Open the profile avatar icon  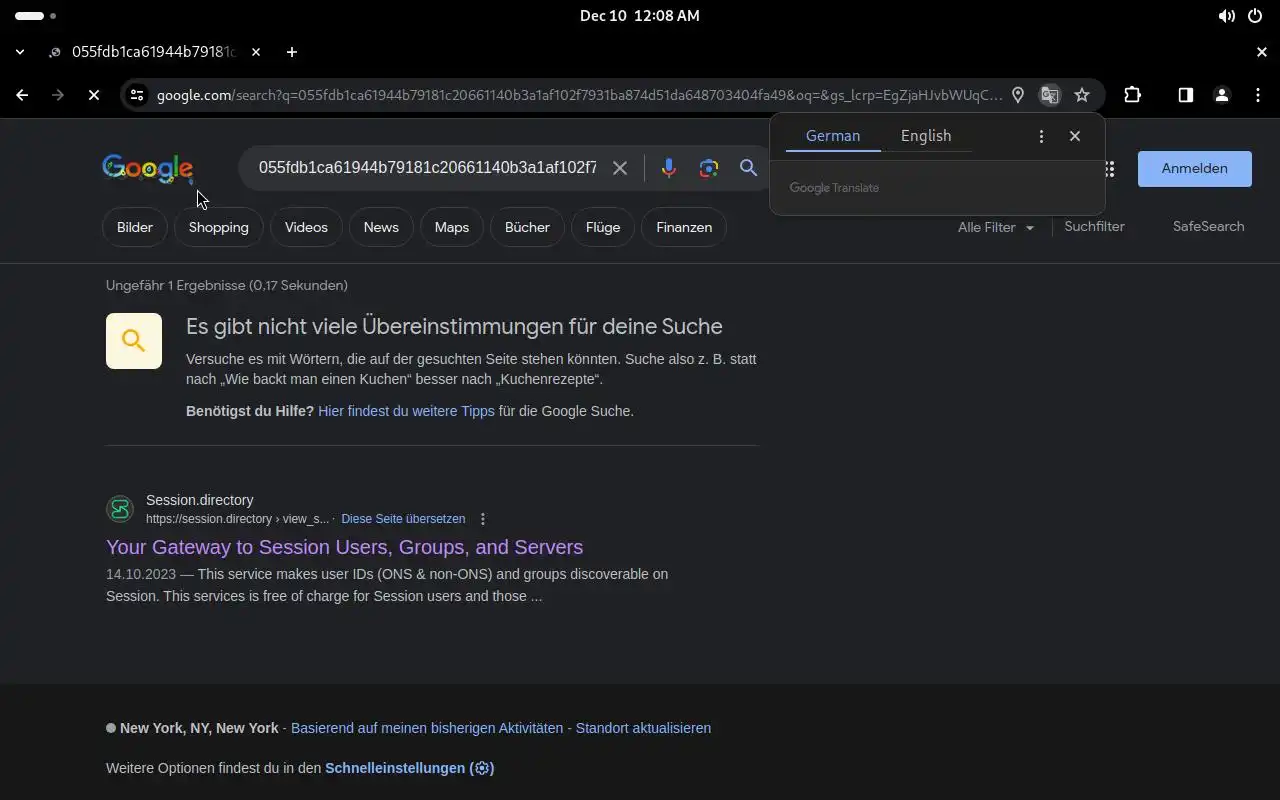coord(1221,95)
